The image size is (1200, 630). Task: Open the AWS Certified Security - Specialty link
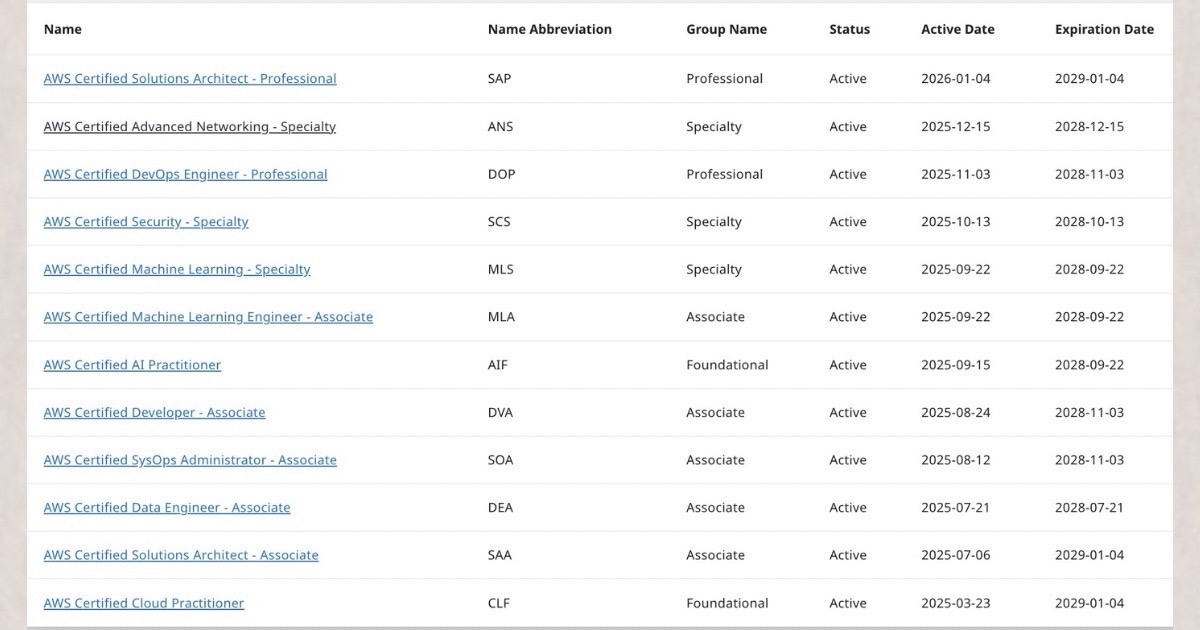[146, 222]
